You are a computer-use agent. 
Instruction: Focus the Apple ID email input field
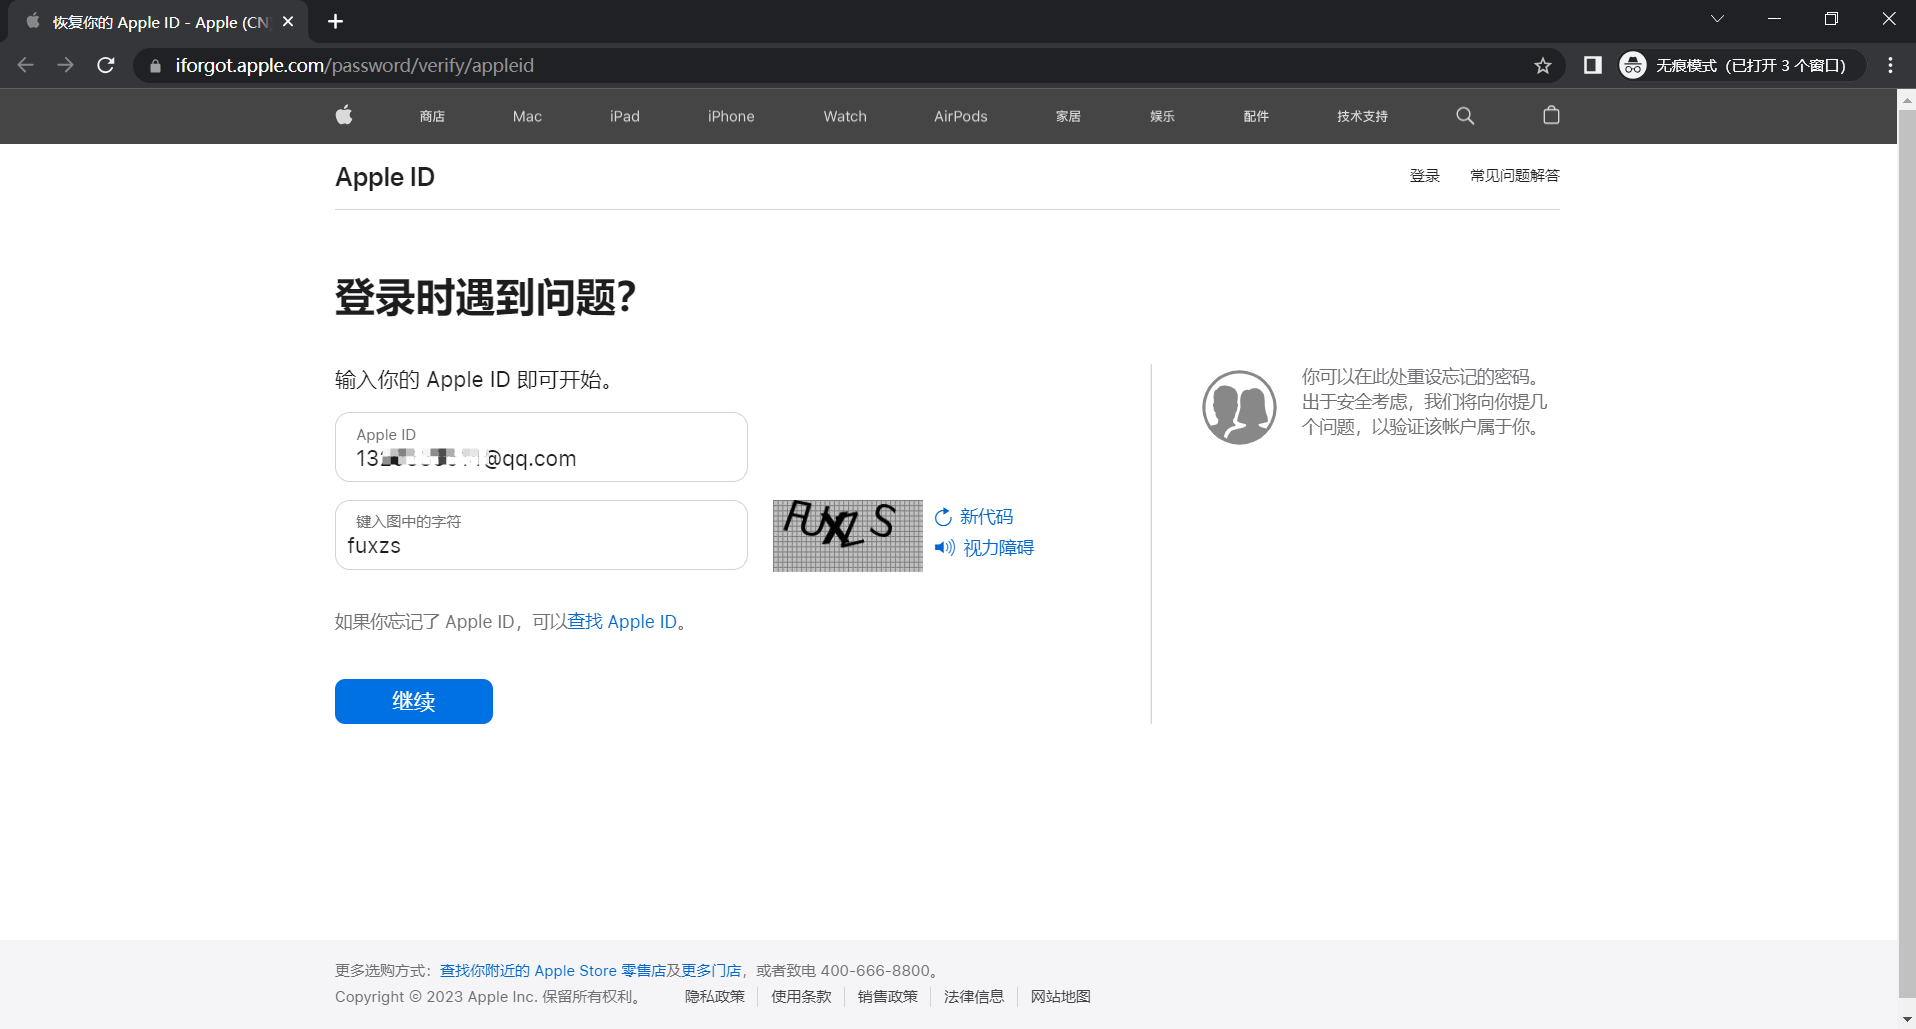pos(541,447)
